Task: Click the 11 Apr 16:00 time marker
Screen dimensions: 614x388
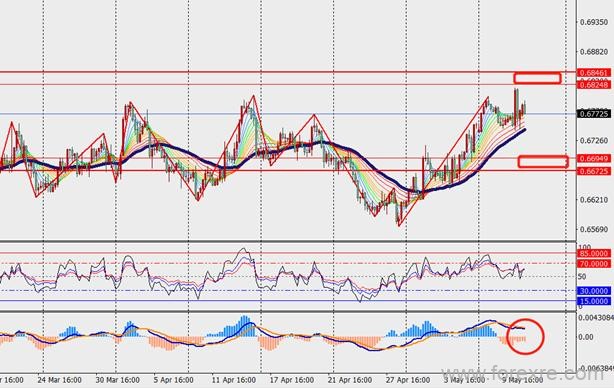Action: [x=234, y=380]
